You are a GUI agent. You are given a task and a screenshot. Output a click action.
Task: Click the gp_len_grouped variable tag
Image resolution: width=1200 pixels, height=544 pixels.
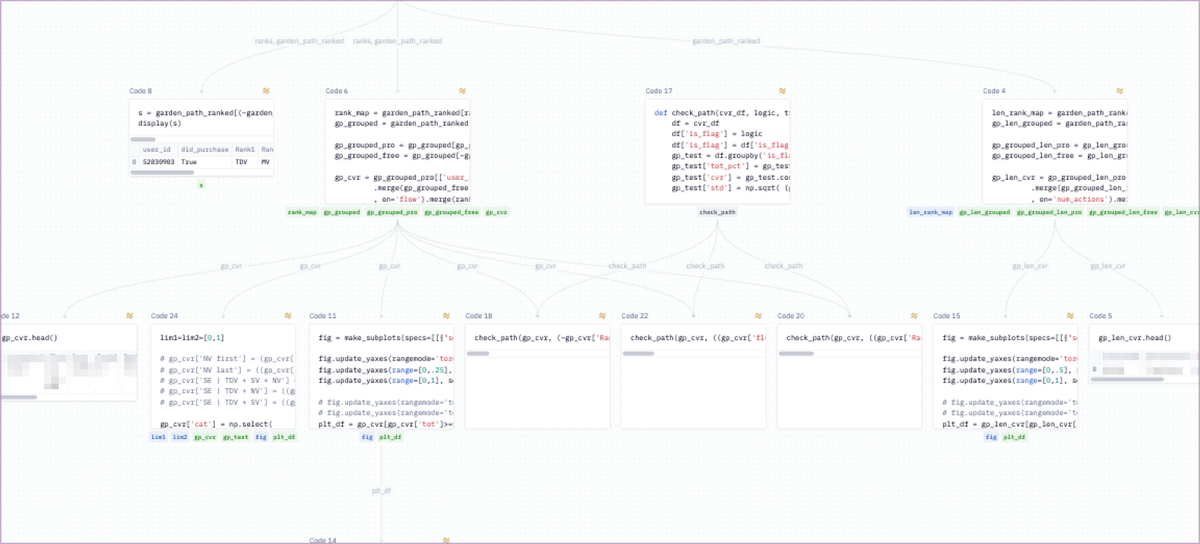(x=985, y=212)
